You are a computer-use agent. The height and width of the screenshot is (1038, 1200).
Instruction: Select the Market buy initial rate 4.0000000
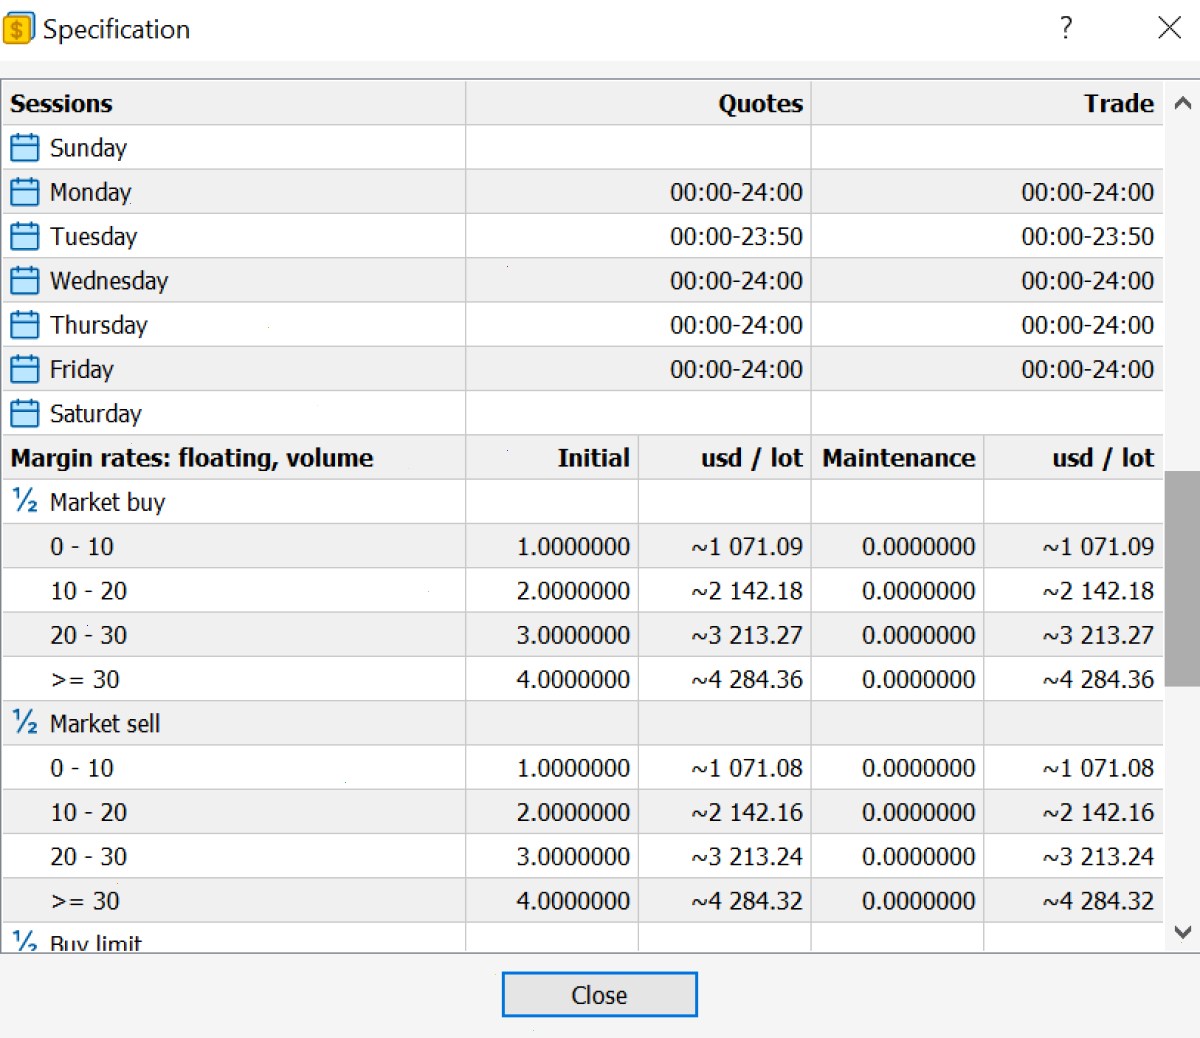pos(573,679)
